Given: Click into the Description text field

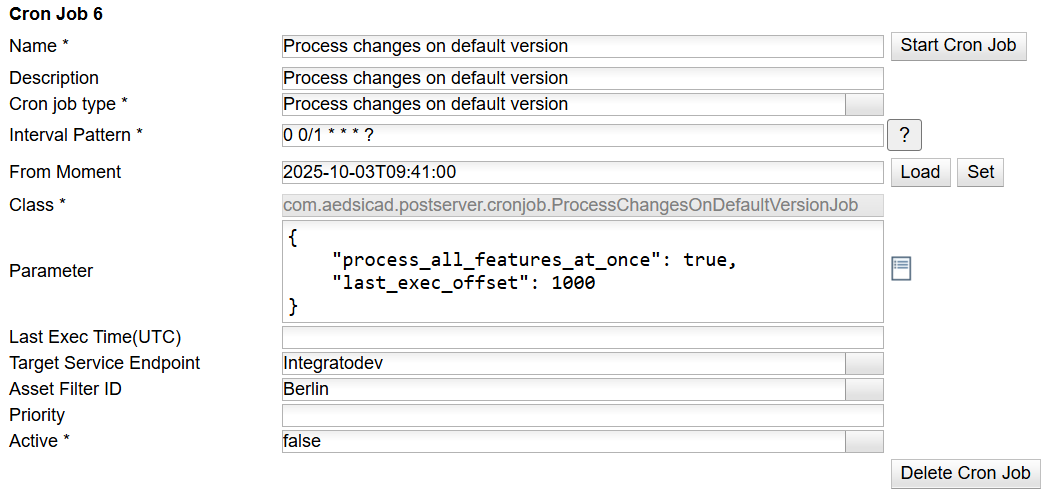Looking at the screenshot, I should (582, 78).
